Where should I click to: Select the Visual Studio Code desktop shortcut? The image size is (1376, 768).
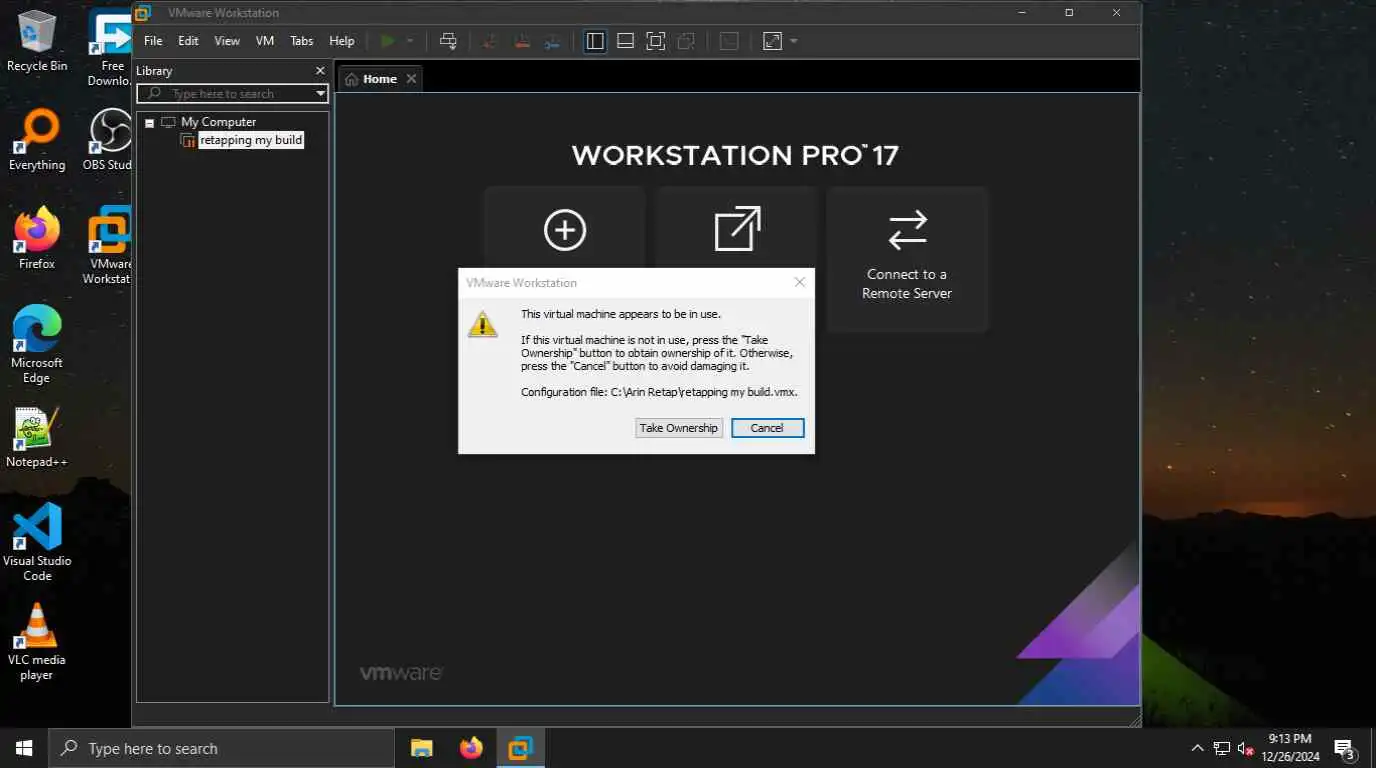coord(37,542)
